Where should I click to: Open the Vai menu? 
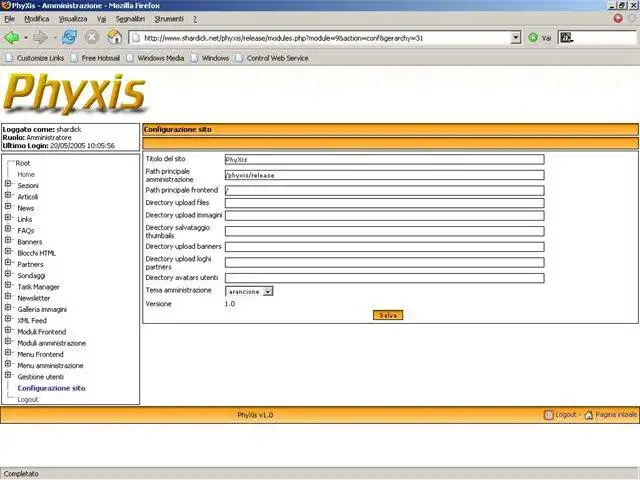click(101, 19)
